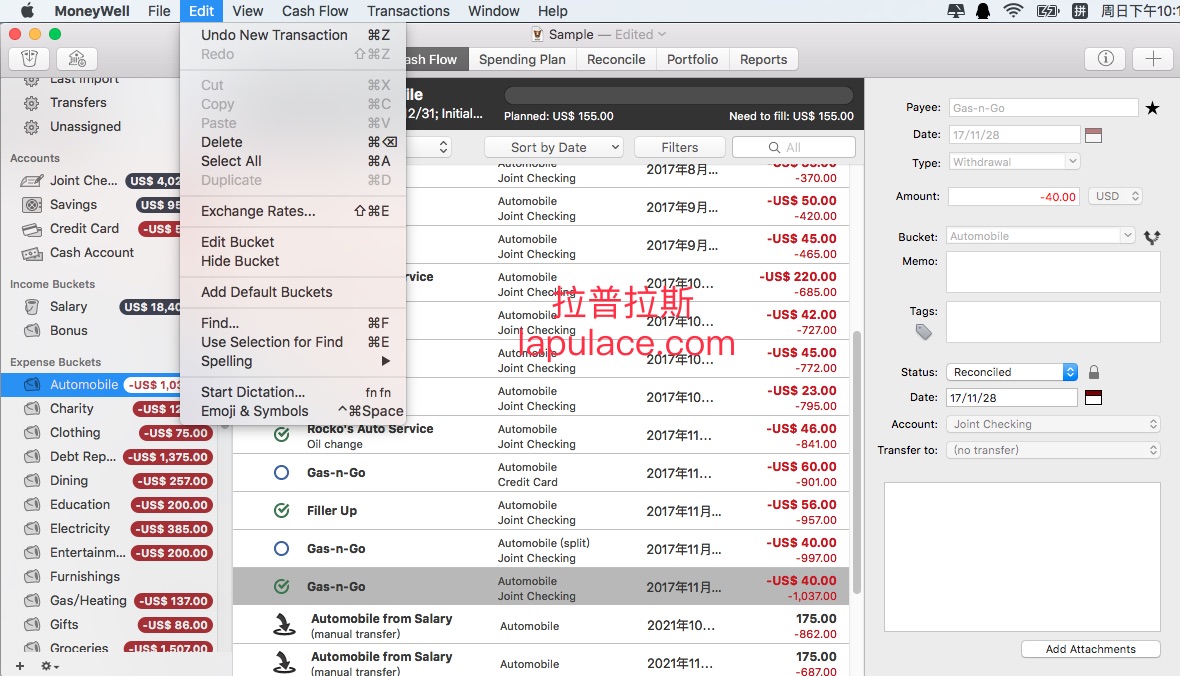
Task: Open the USD currency selector
Action: click(x=1116, y=196)
